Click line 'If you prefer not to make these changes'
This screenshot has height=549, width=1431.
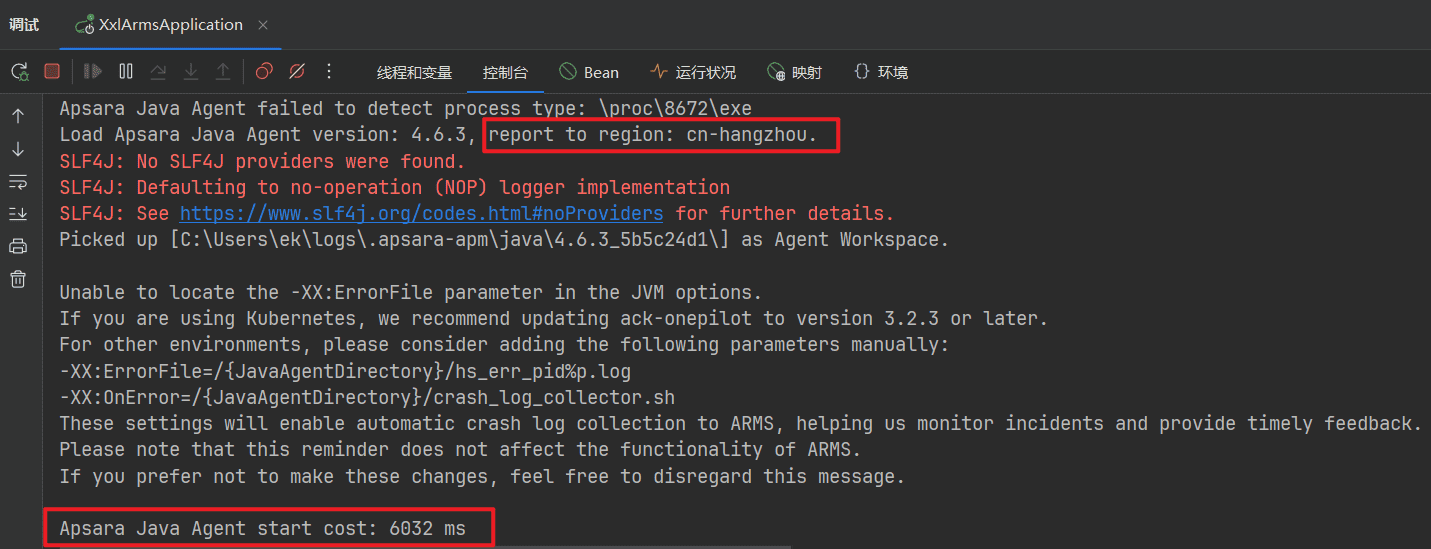[x=482, y=476]
